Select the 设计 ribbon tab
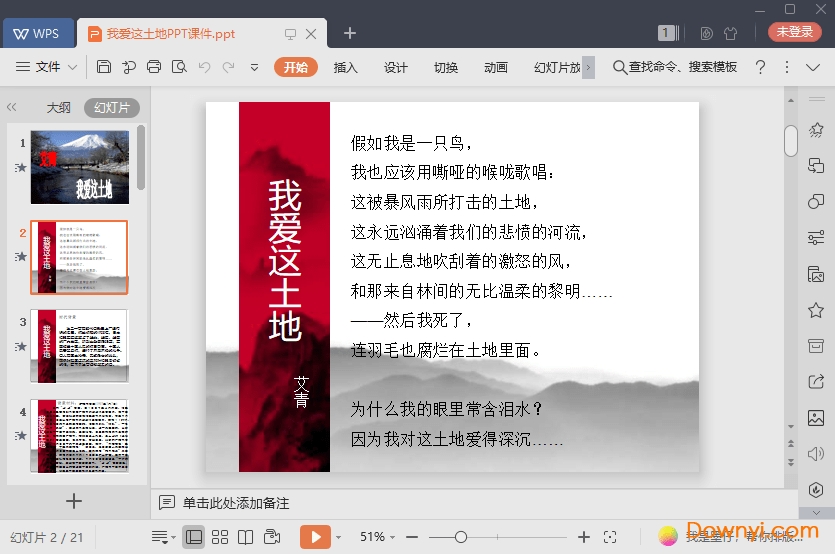835x554 pixels. pyautogui.click(x=395, y=67)
